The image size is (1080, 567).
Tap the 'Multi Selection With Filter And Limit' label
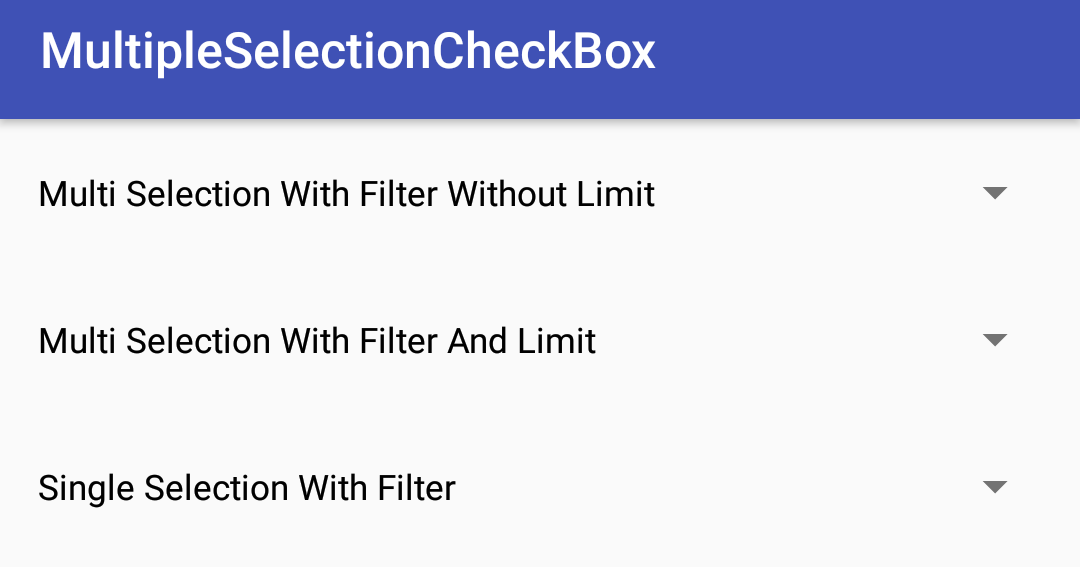click(317, 341)
